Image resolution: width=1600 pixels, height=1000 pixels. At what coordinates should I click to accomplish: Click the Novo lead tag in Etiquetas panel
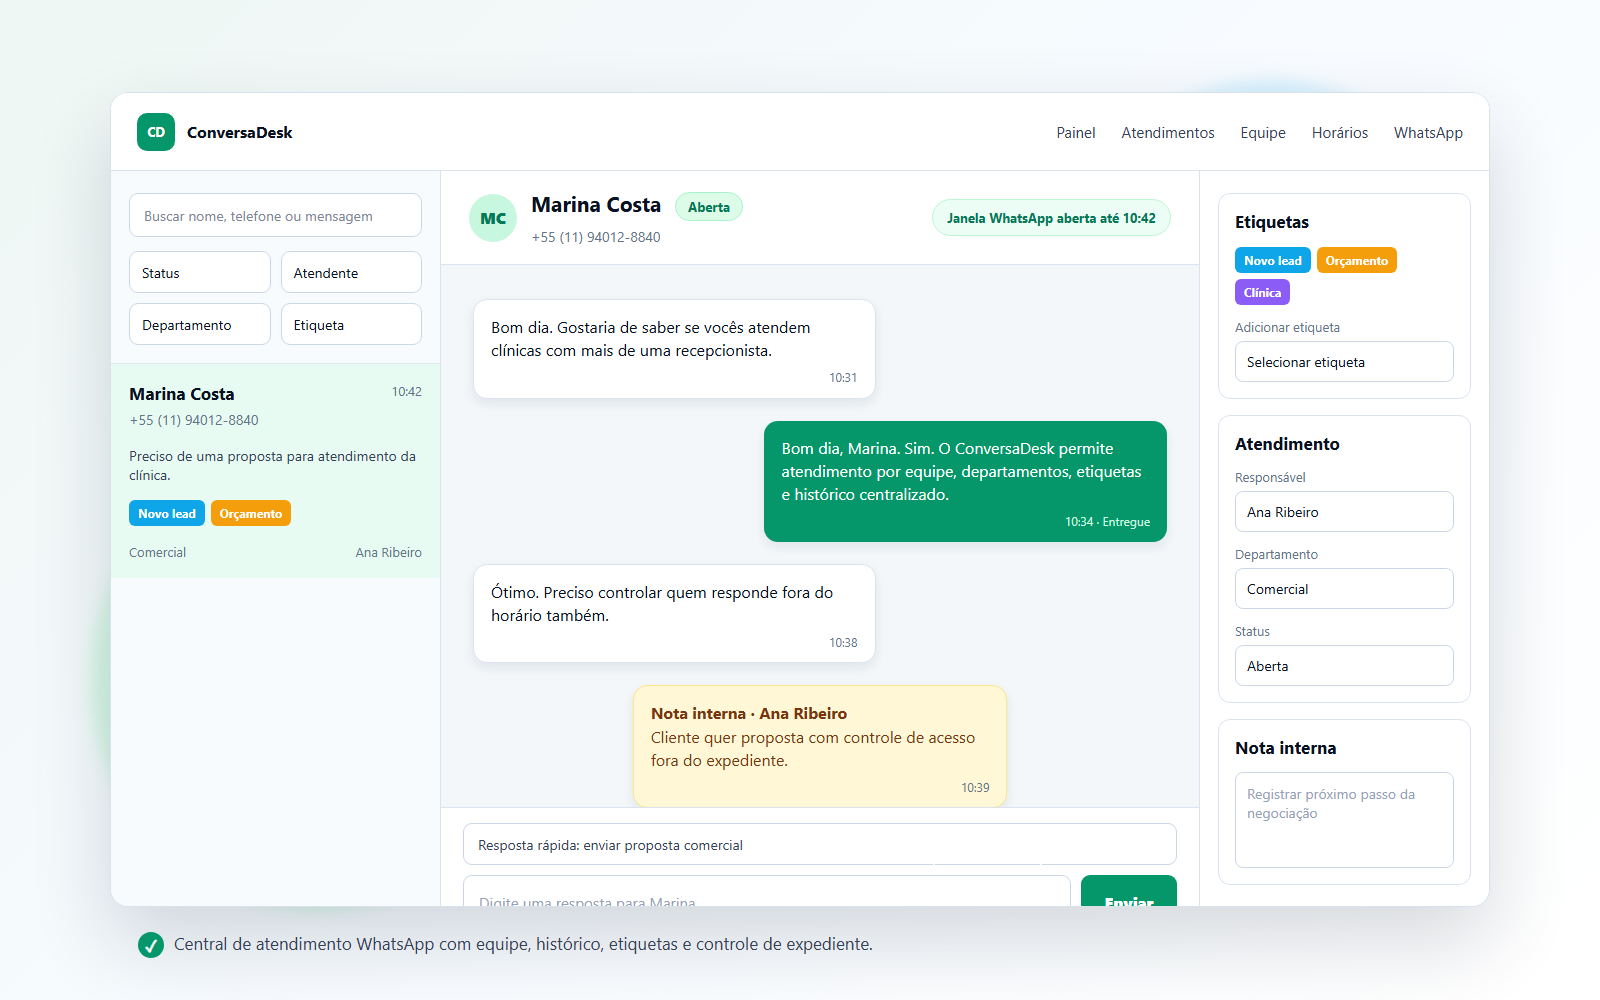point(1273,260)
